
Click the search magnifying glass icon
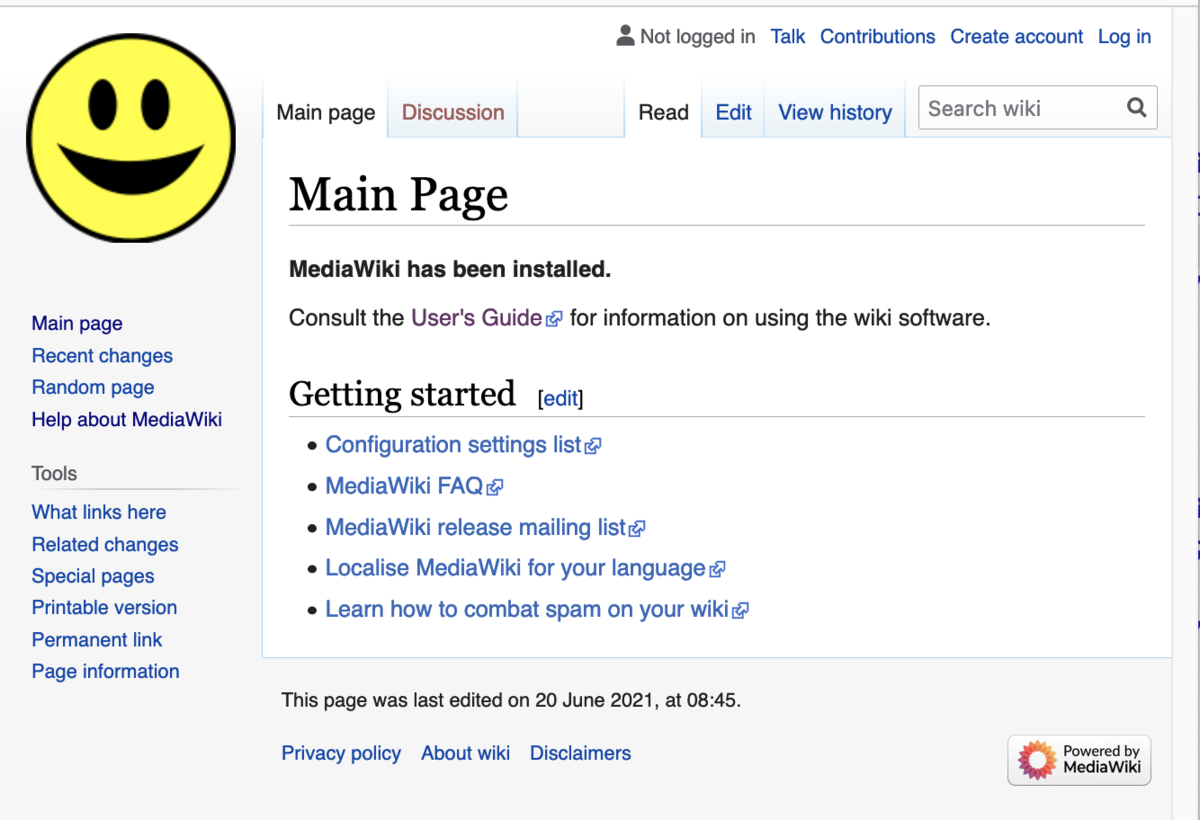point(1137,108)
